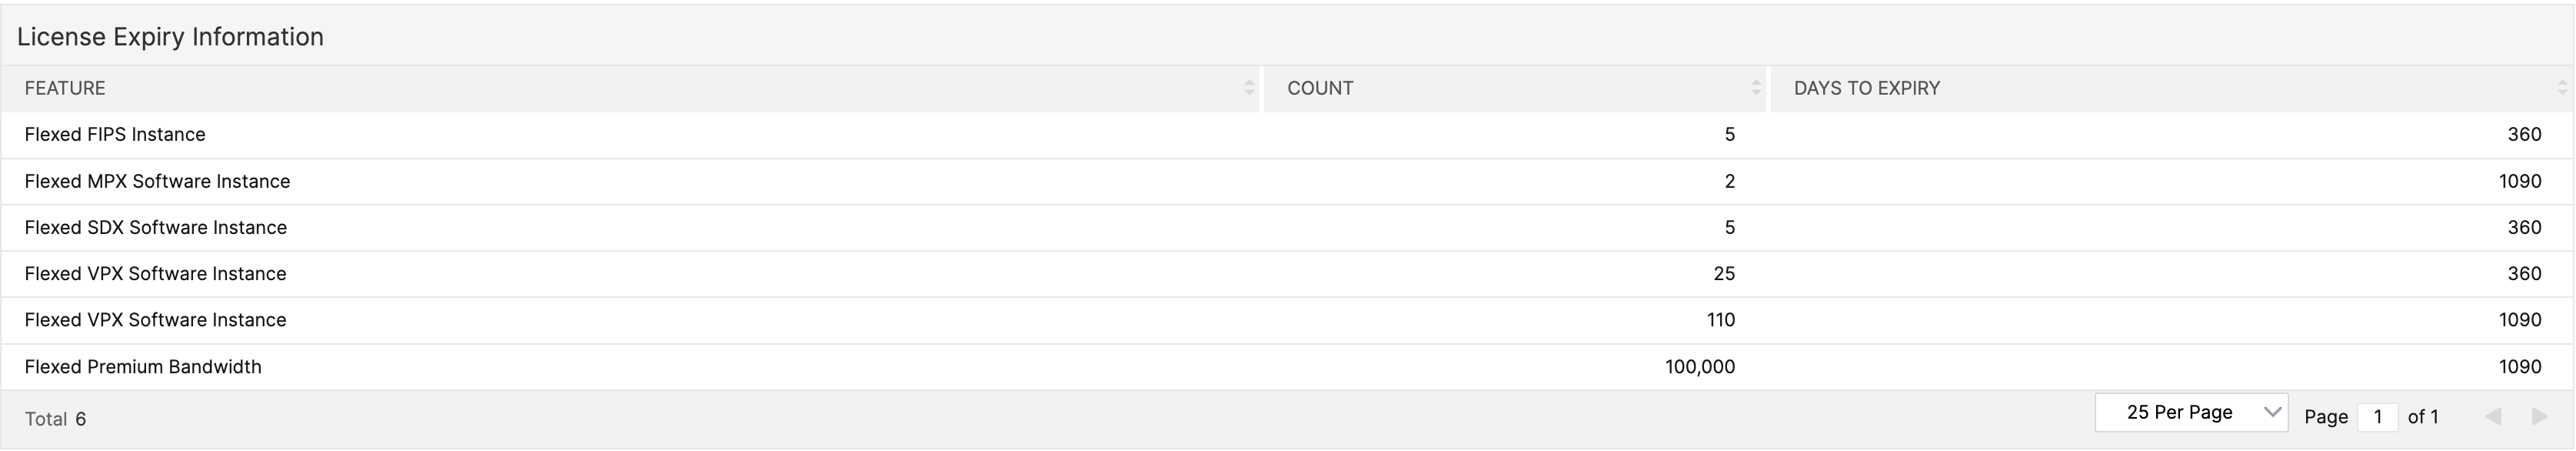Click the COUNT column sort arrows
Image resolution: width=2576 pixels, height=451 pixels.
click(x=1756, y=88)
